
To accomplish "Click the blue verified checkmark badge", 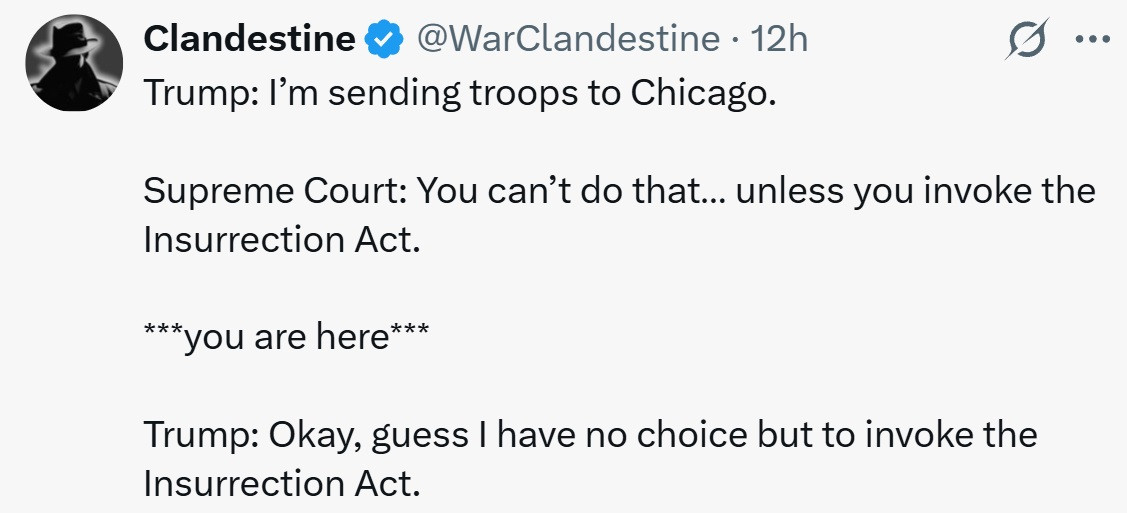I will tap(382, 40).
